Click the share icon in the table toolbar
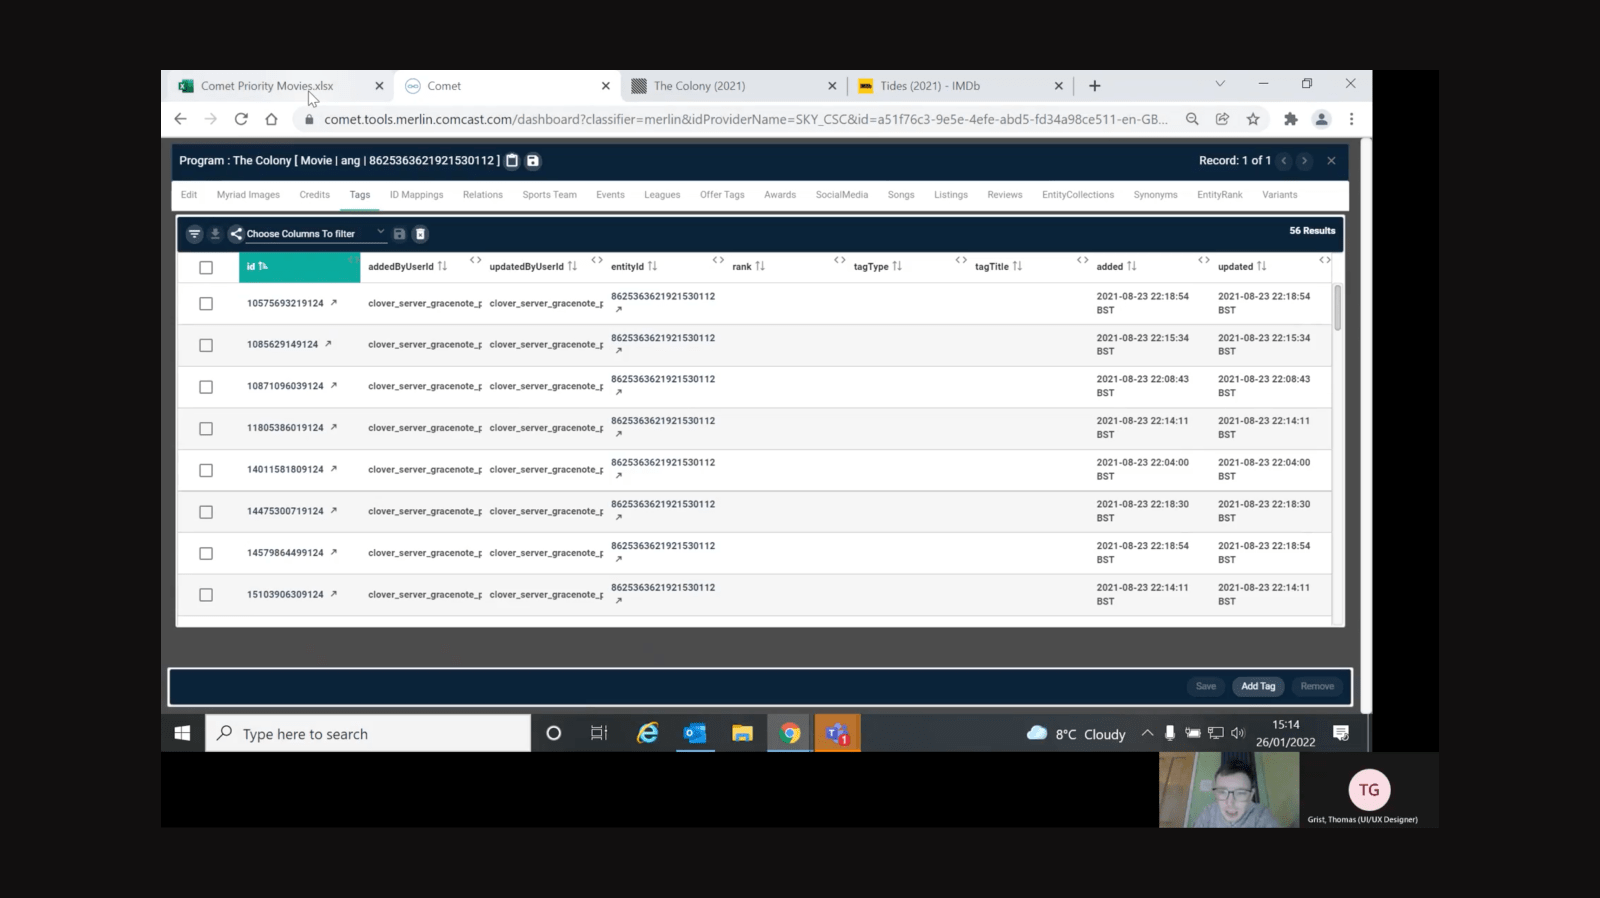This screenshot has width=1600, height=898. coord(236,234)
